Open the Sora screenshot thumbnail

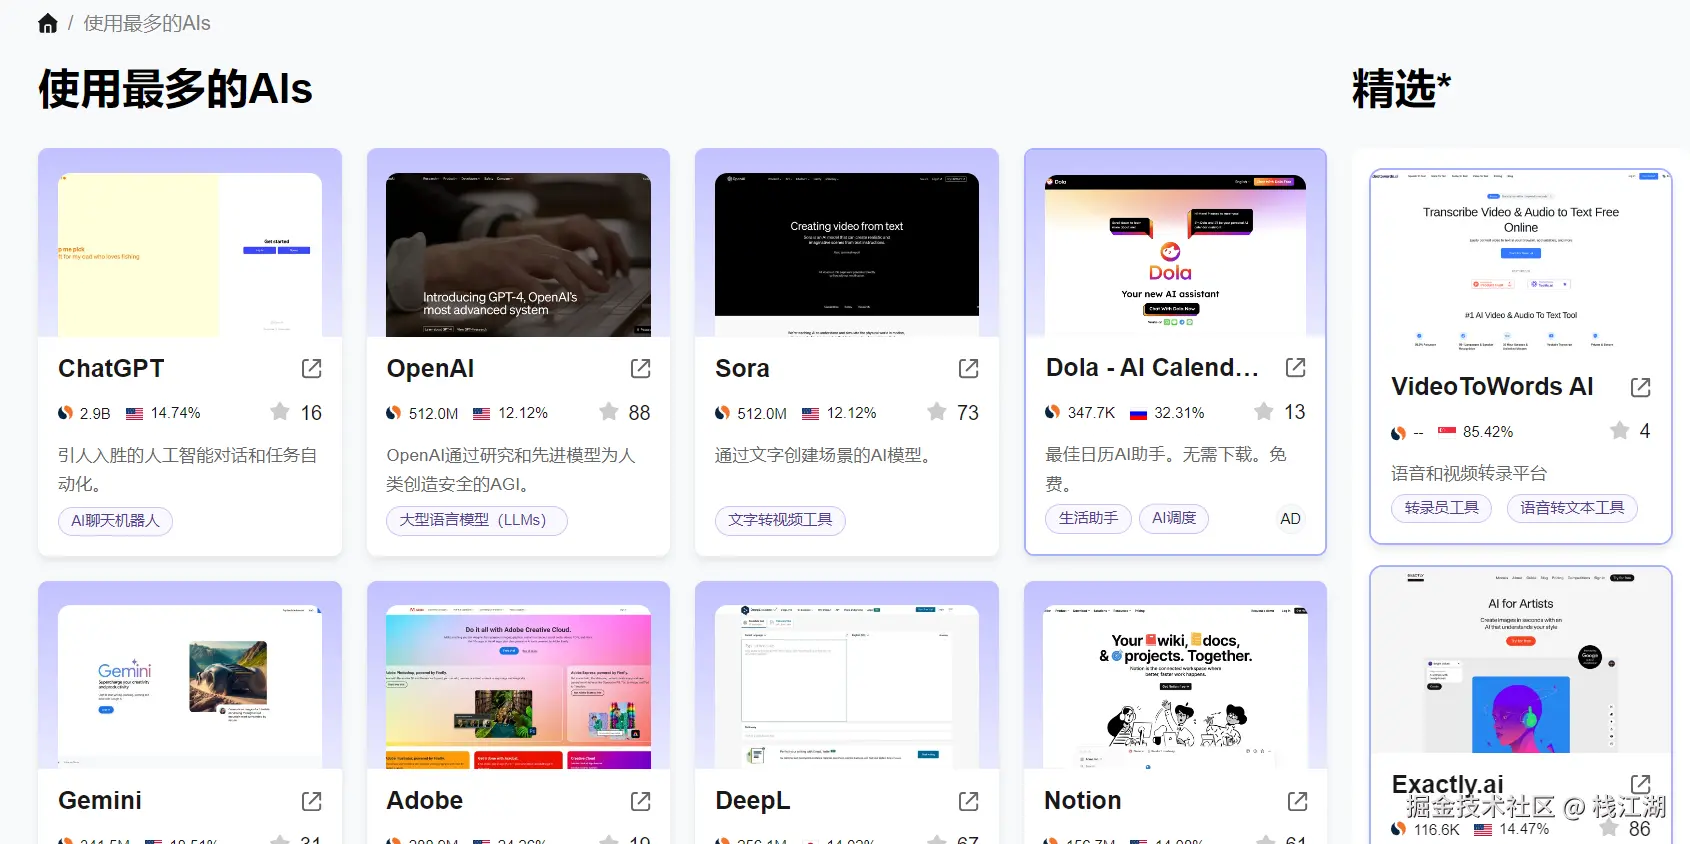847,255
